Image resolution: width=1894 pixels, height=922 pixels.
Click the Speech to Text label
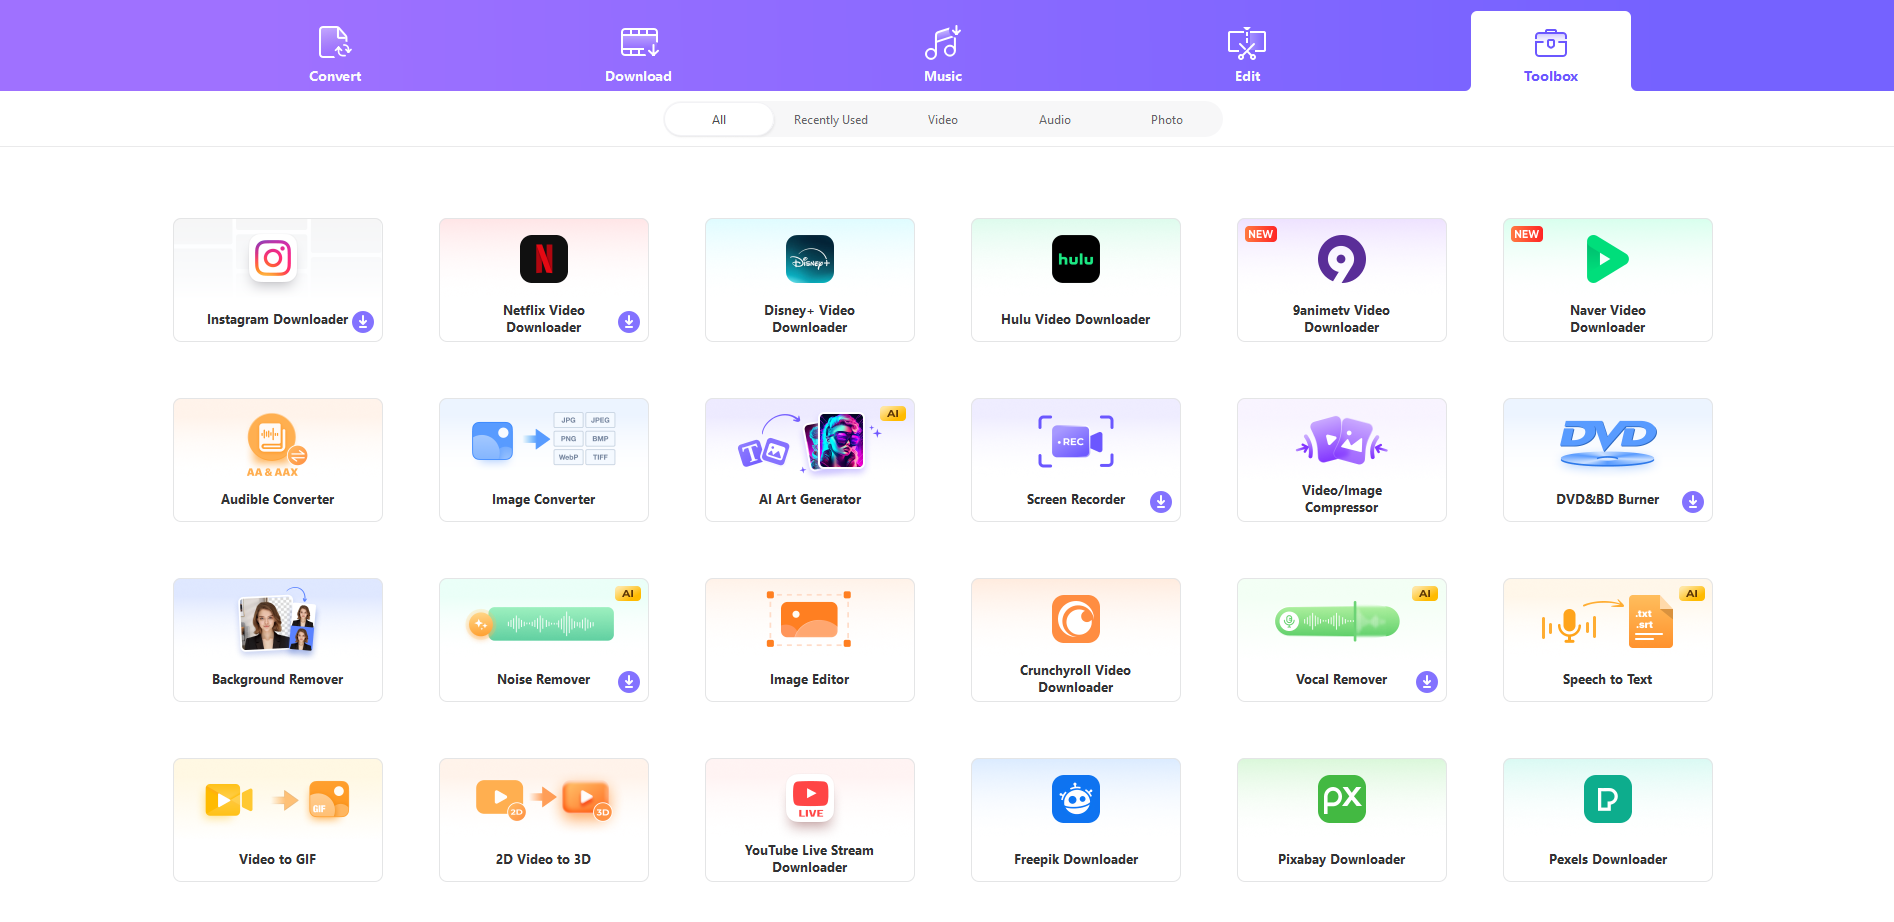point(1608,680)
